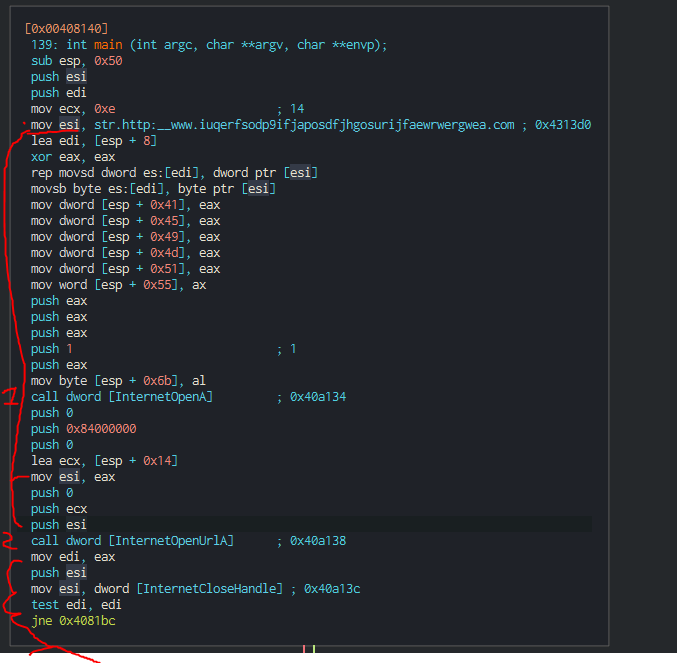Viewport: 677px width, 663px height.
Task: Select 'mov dword [esp + 0x41], eax'
Action: 125,205
